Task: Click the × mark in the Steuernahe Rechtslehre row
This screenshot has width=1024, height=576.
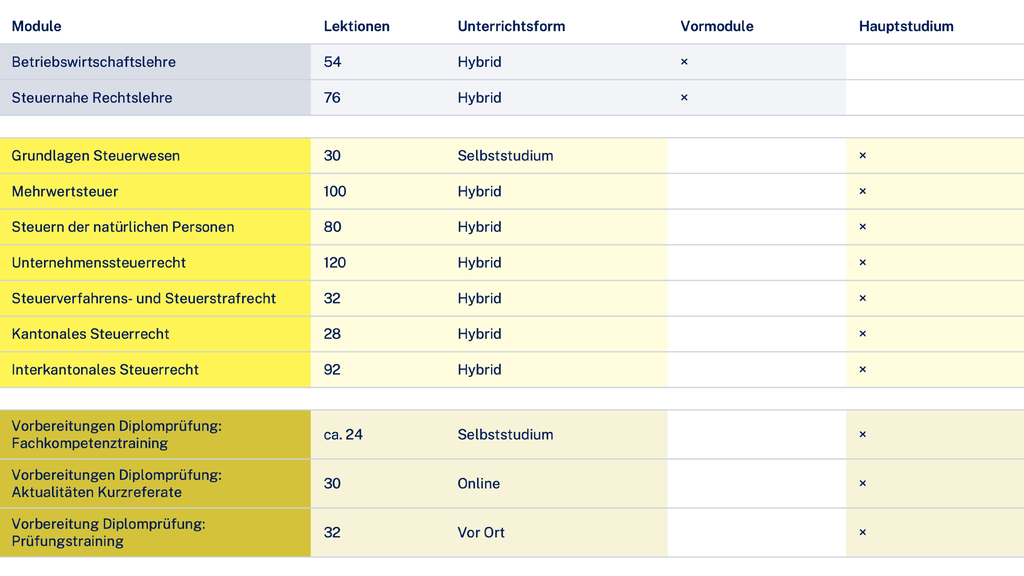Action: coord(684,98)
